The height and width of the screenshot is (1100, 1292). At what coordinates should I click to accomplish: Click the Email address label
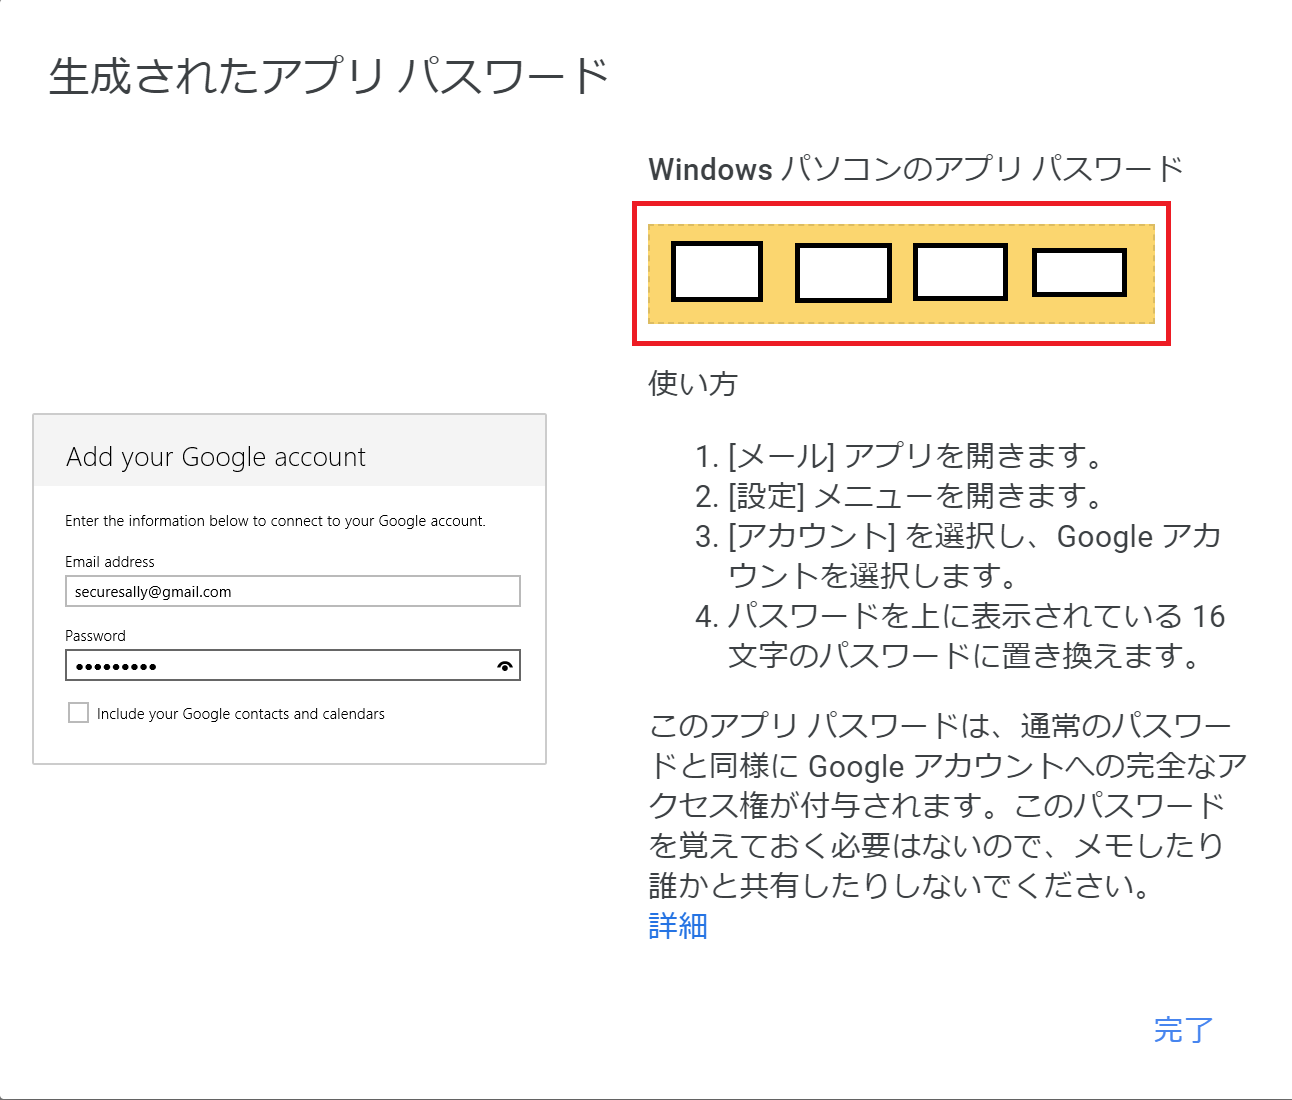[110, 562]
